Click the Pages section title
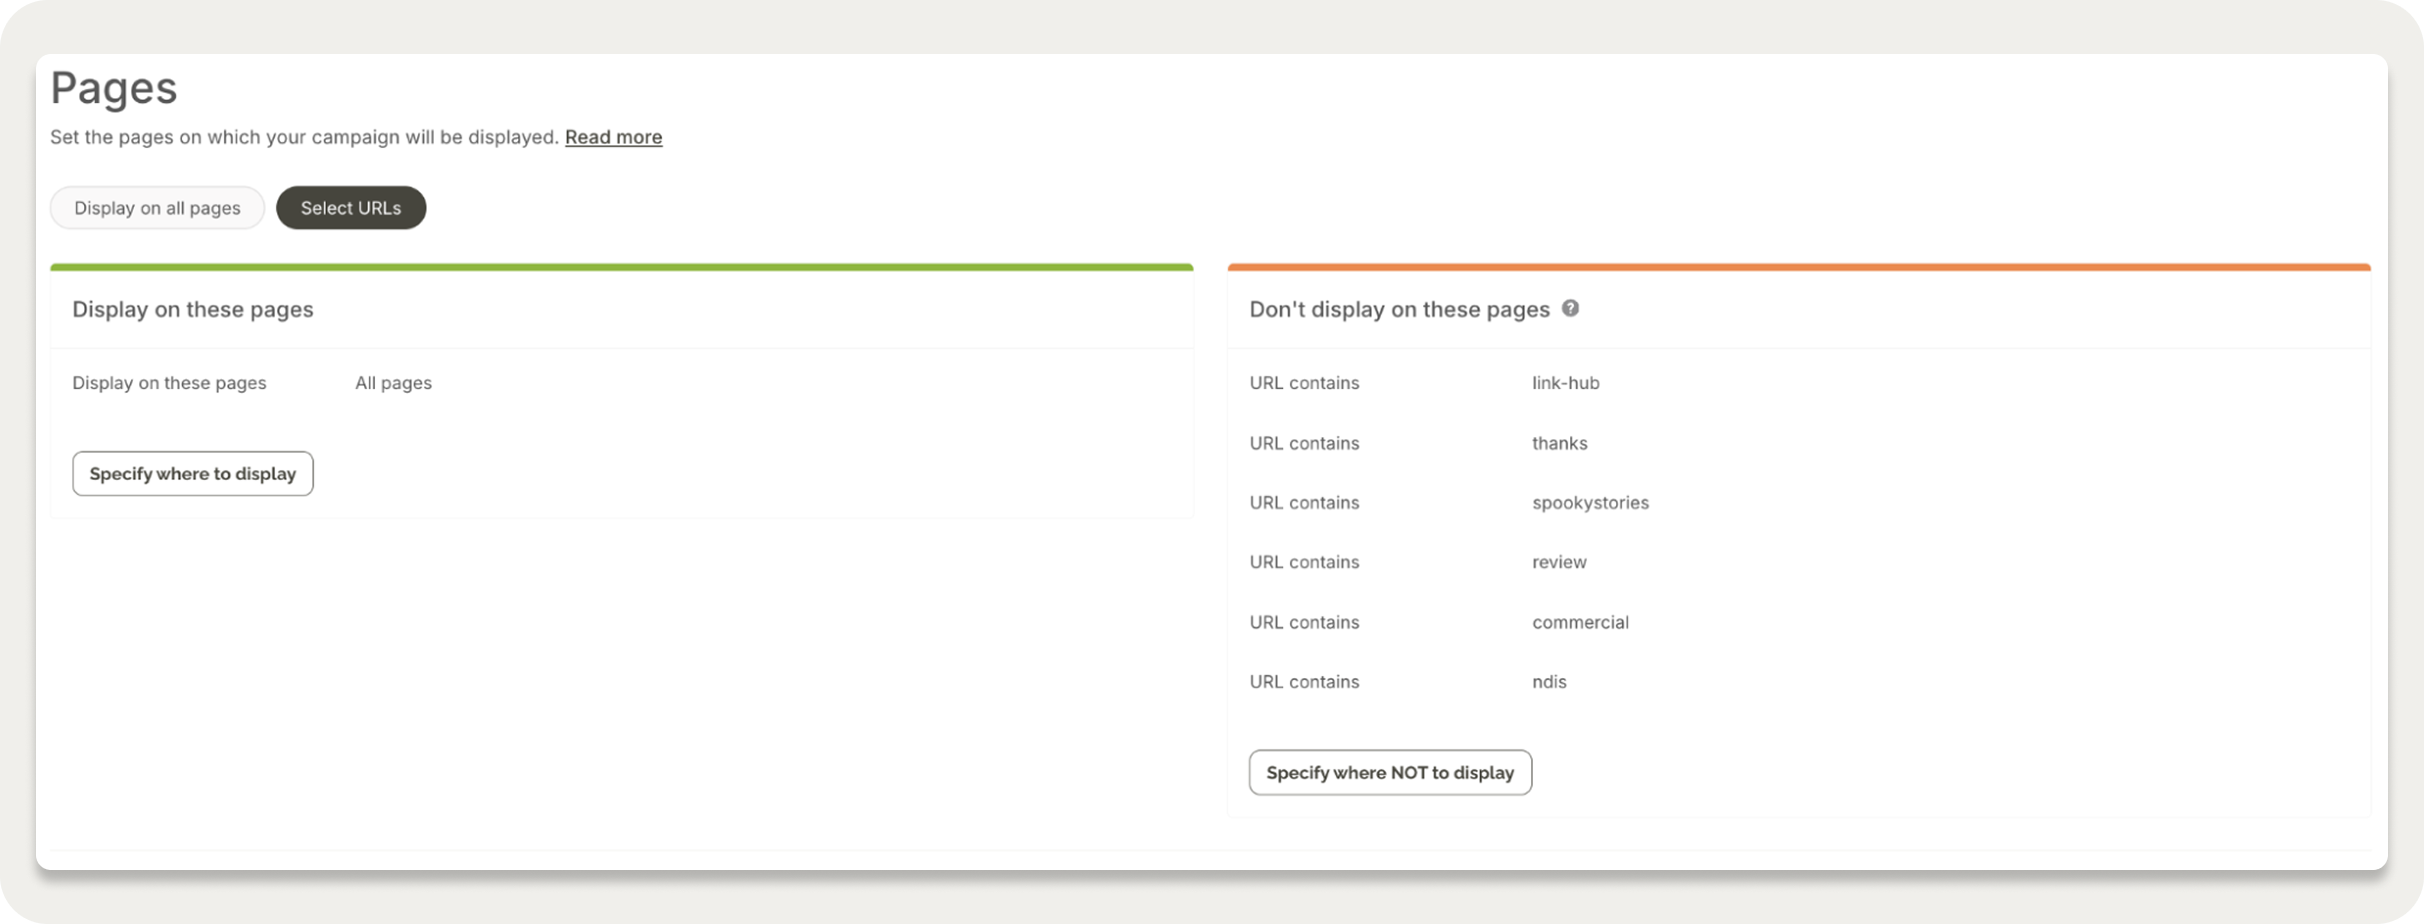 coord(114,88)
